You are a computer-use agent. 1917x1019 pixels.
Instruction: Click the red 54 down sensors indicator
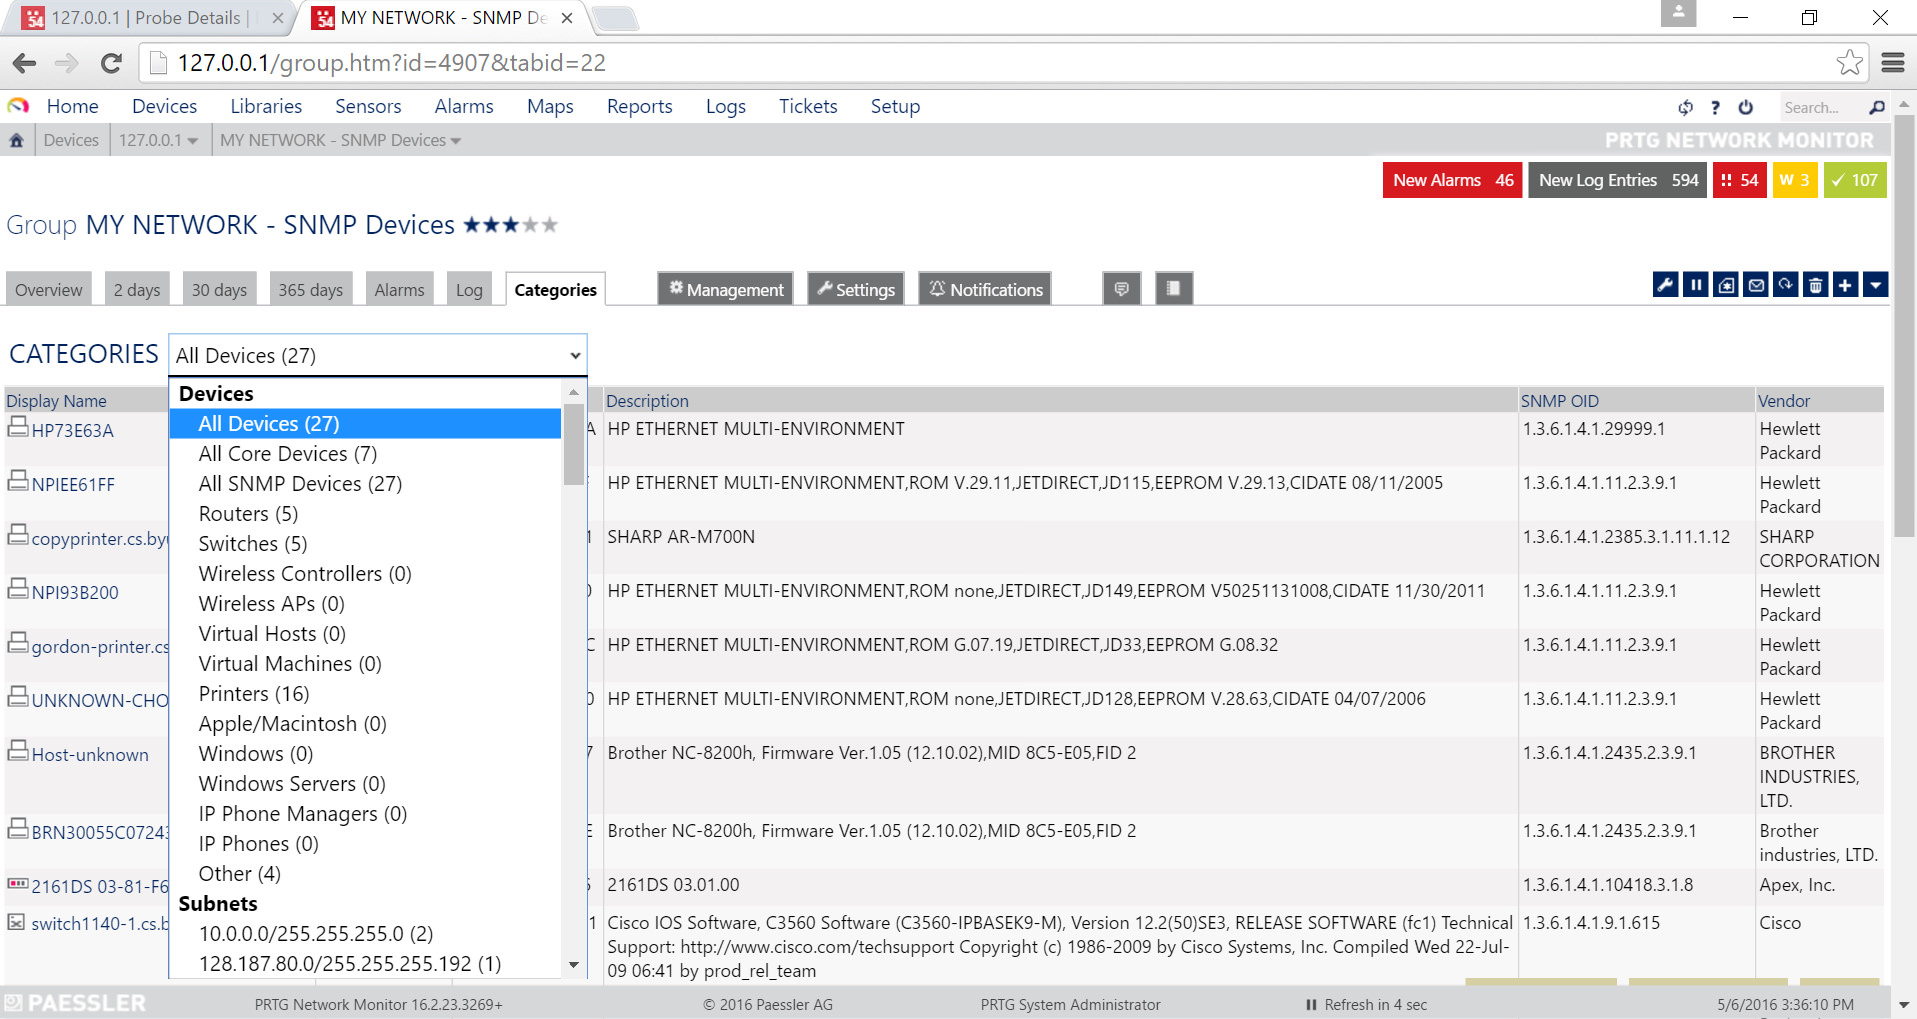coord(1740,180)
